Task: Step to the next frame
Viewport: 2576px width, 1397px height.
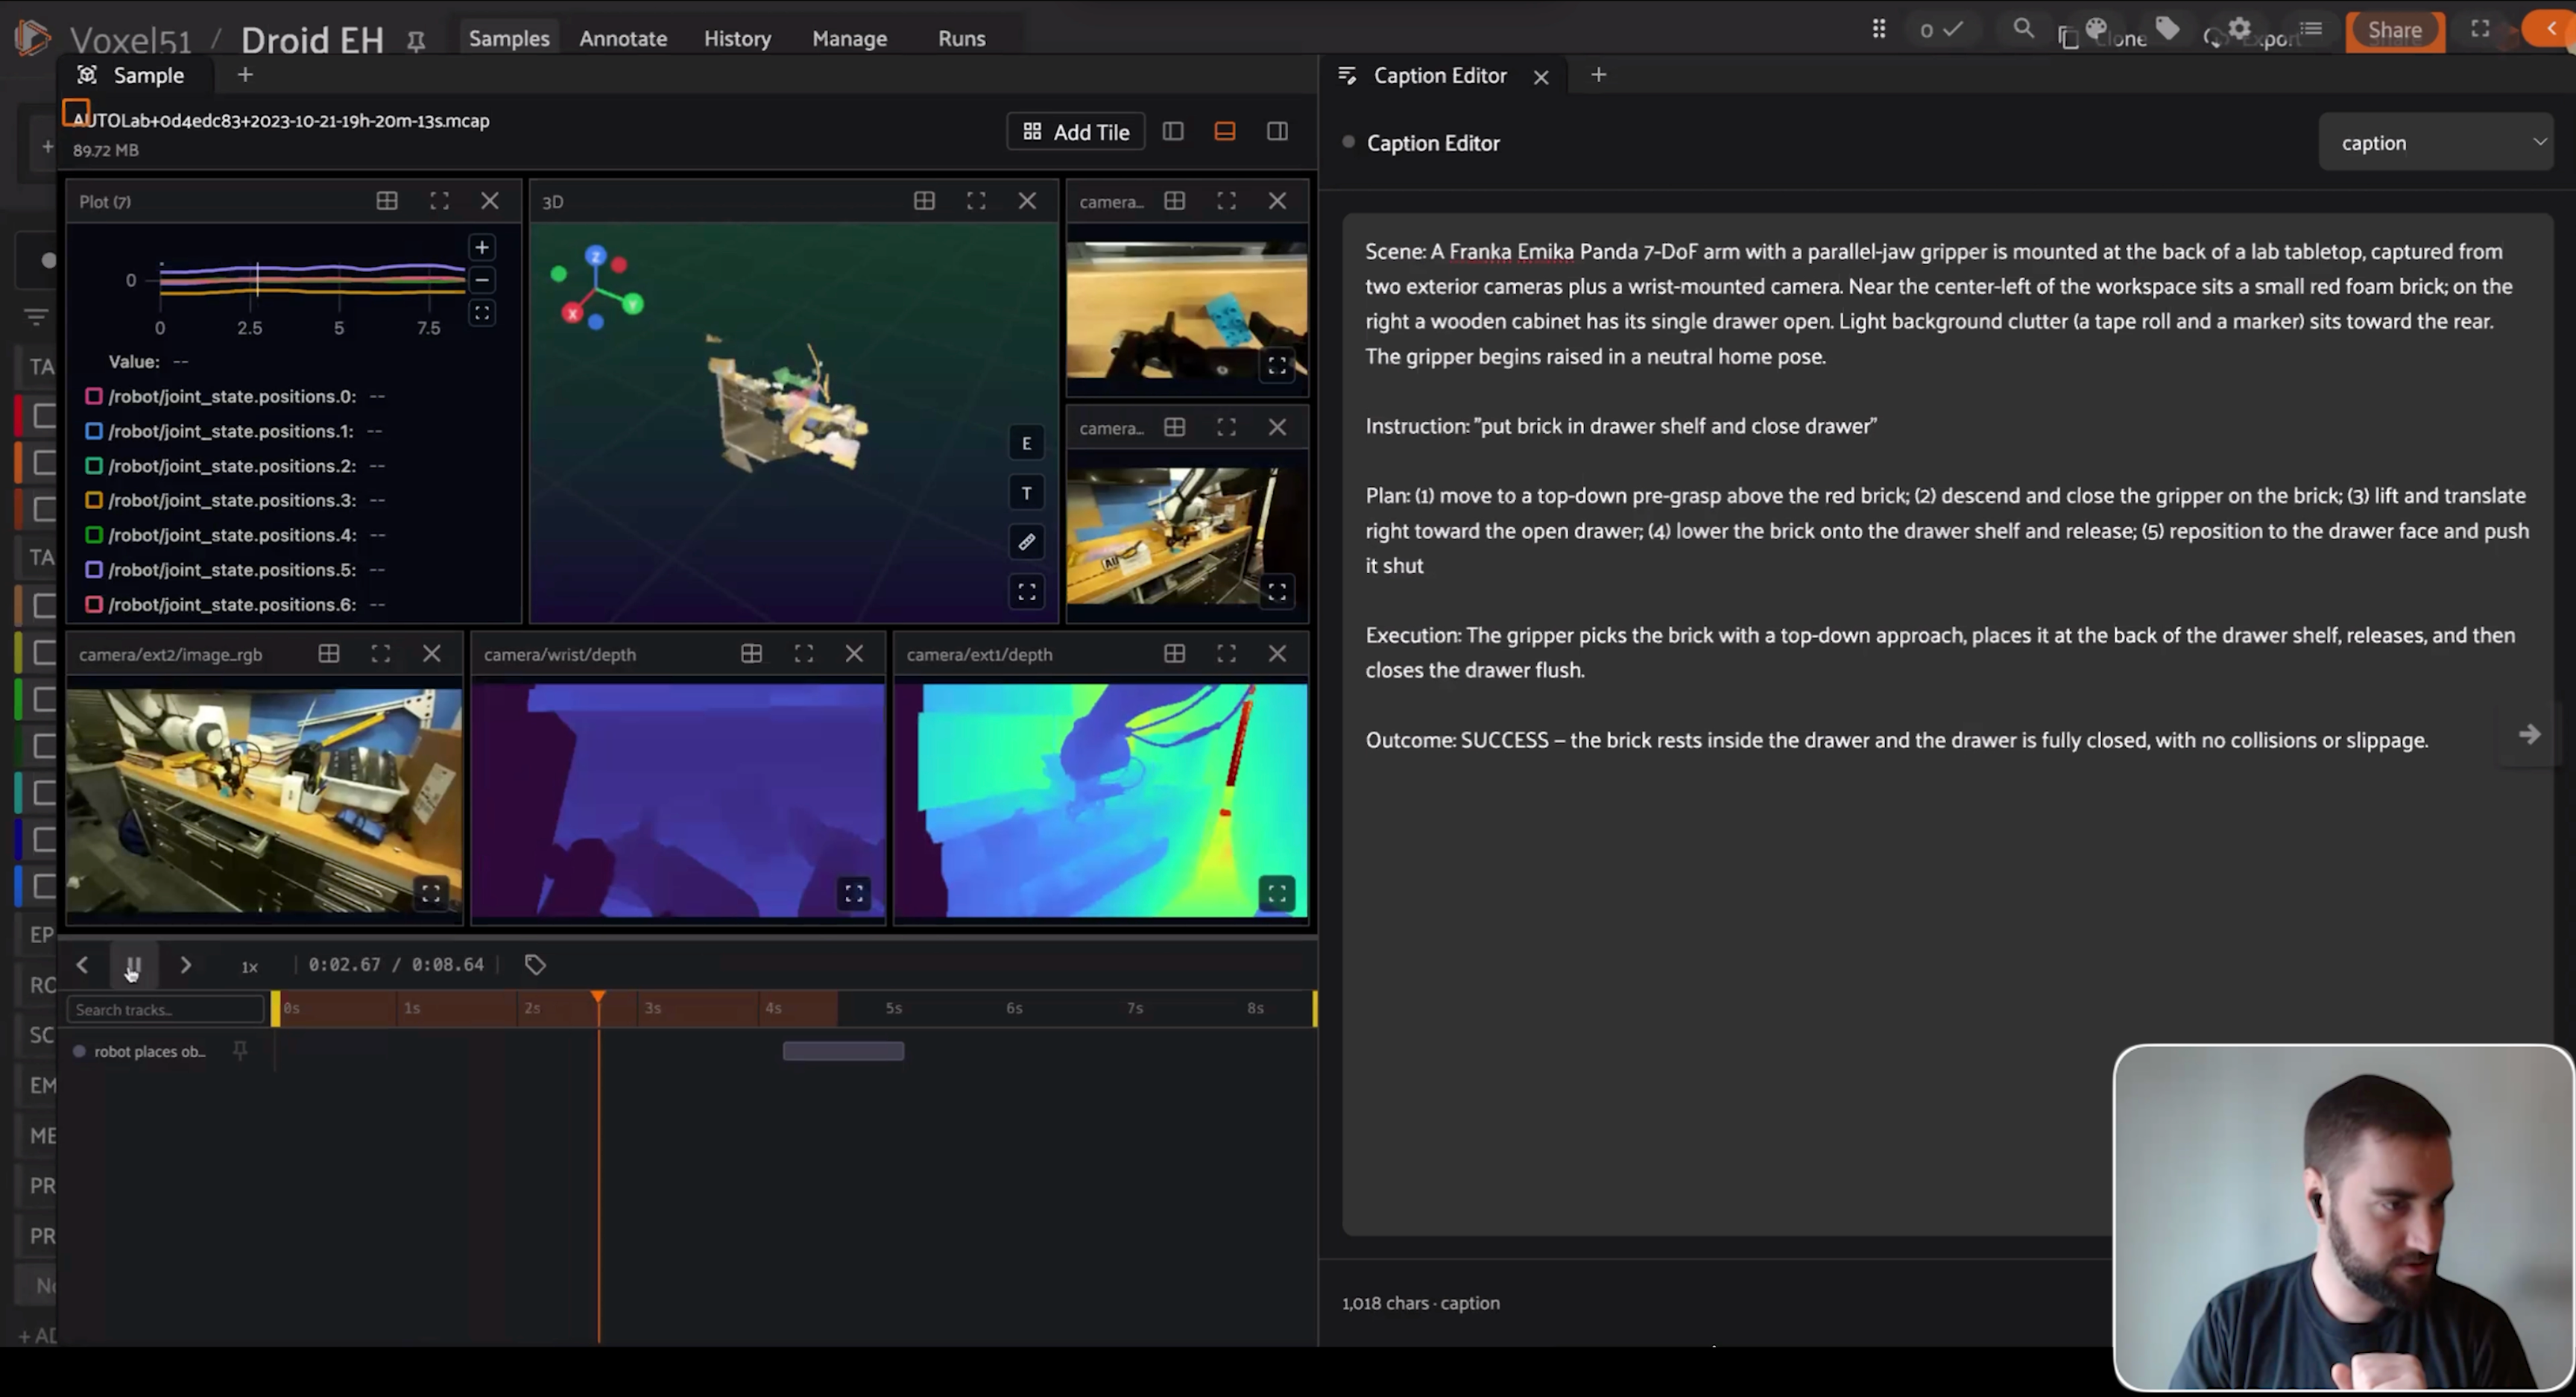Action: tap(185, 965)
